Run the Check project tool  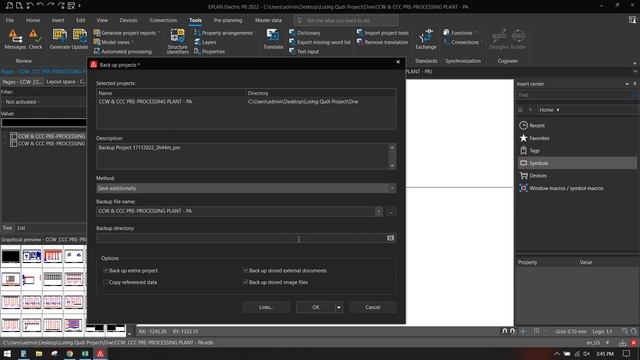point(35,39)
